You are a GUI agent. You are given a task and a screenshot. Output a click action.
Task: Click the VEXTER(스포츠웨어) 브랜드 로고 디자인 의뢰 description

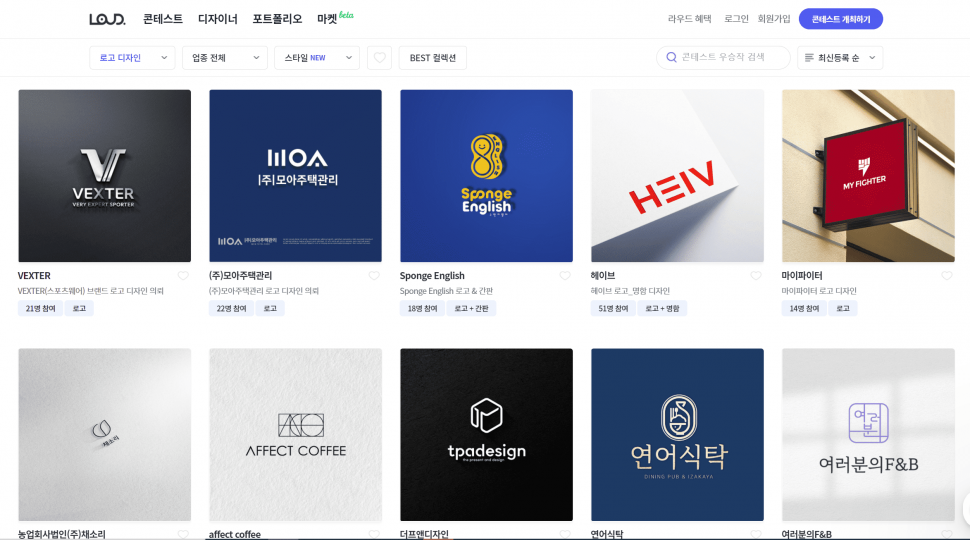click(90, 291)
